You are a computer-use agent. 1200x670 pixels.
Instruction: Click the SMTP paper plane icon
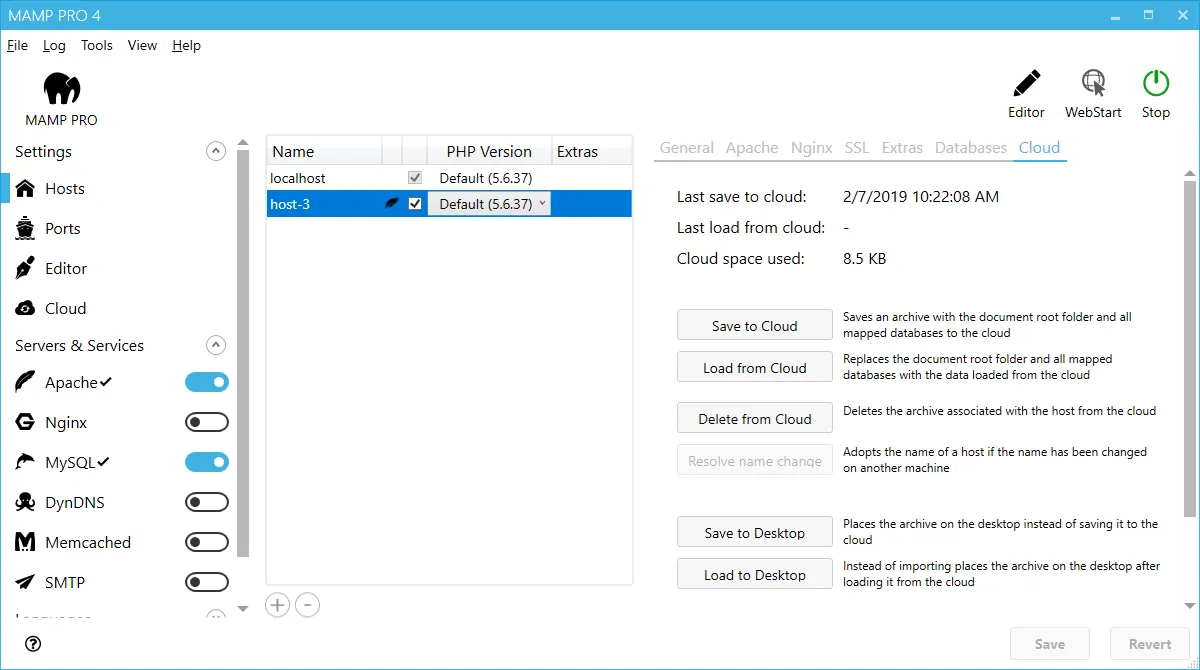(x=26, y=582)
